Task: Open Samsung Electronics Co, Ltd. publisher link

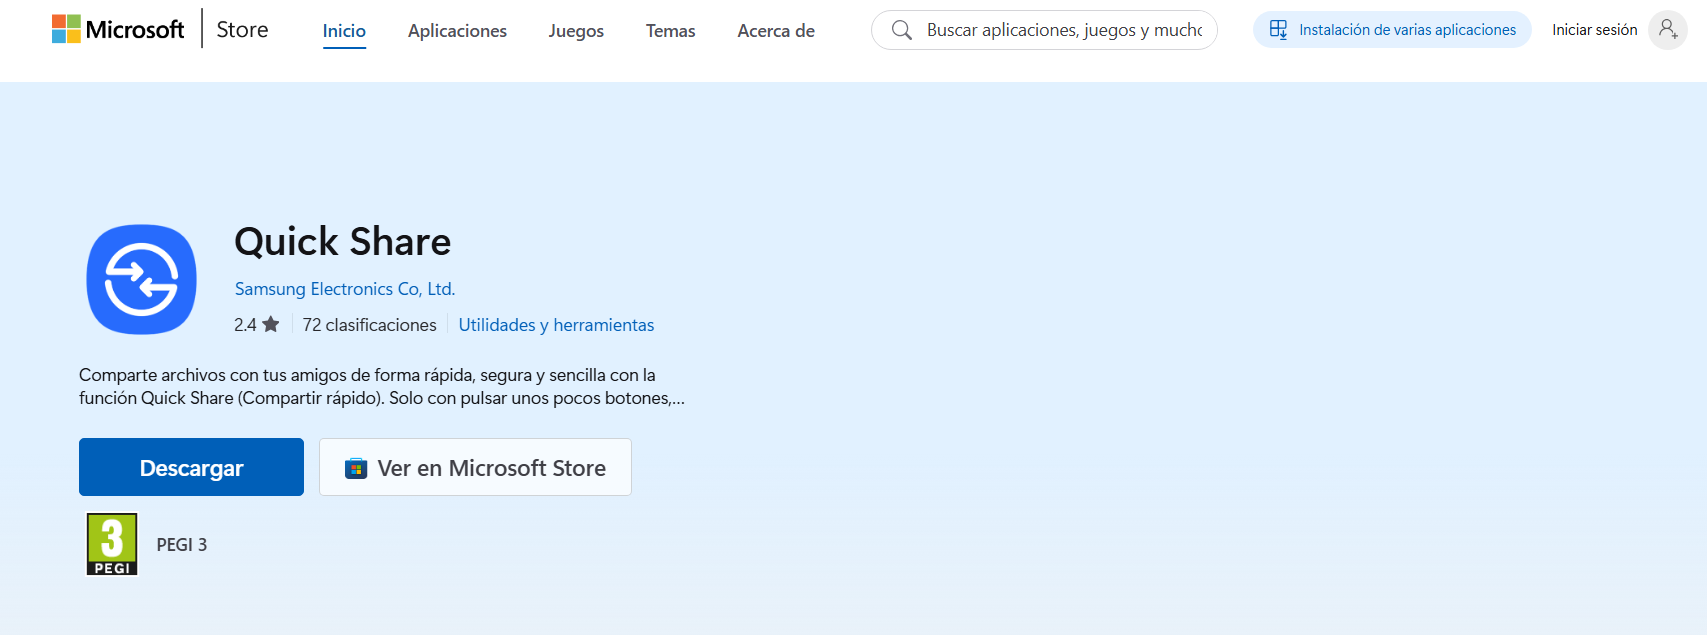Action: 345,289
